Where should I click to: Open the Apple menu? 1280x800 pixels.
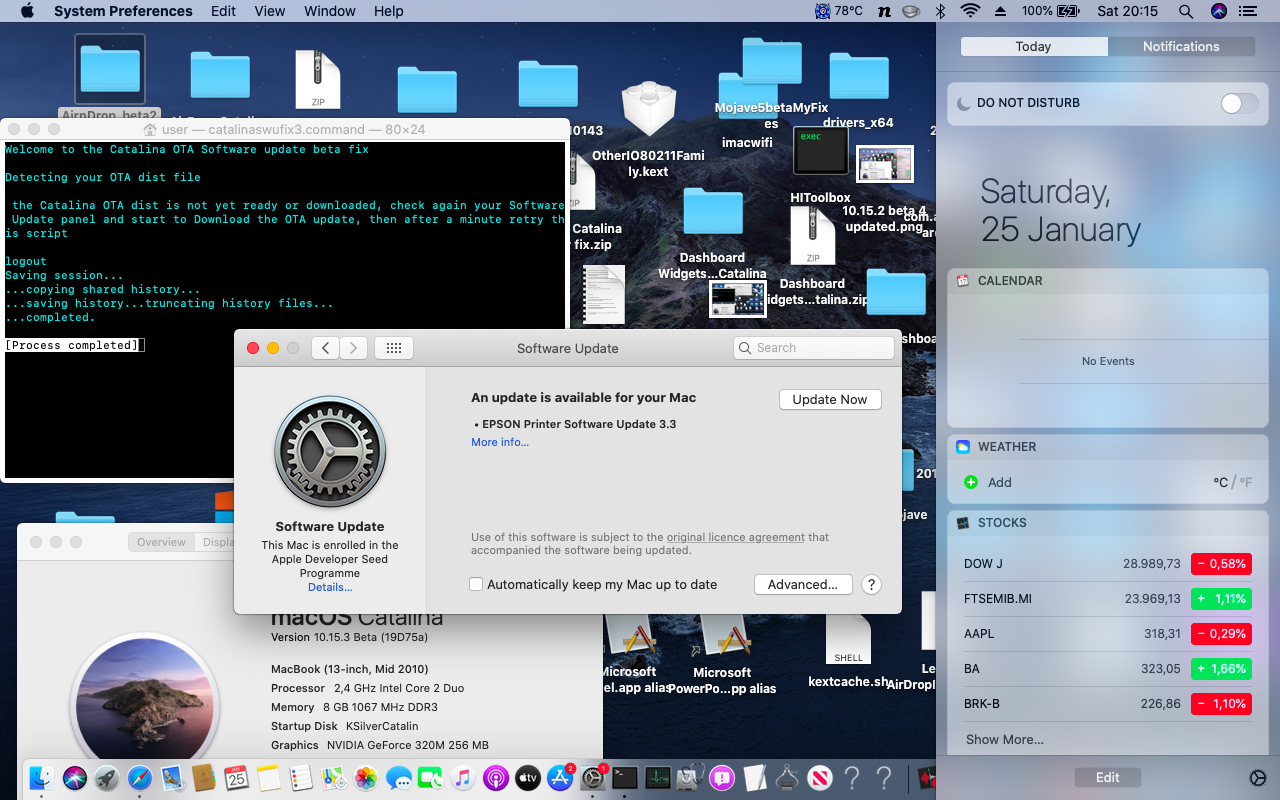point(26,11)
